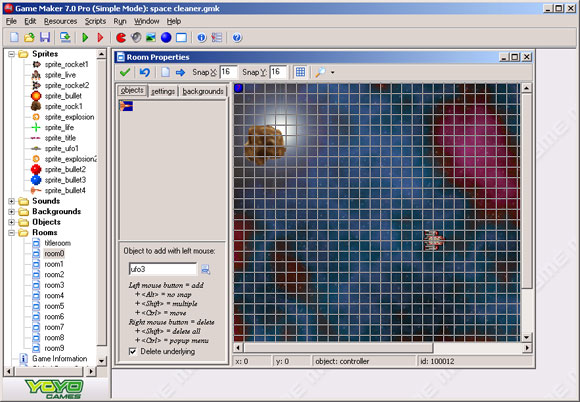The width and height of the screenshot is (580, 402).
Task: Open object selection menu beside ufo3 field
Action: pyautogui.click(x=206, y=269)
